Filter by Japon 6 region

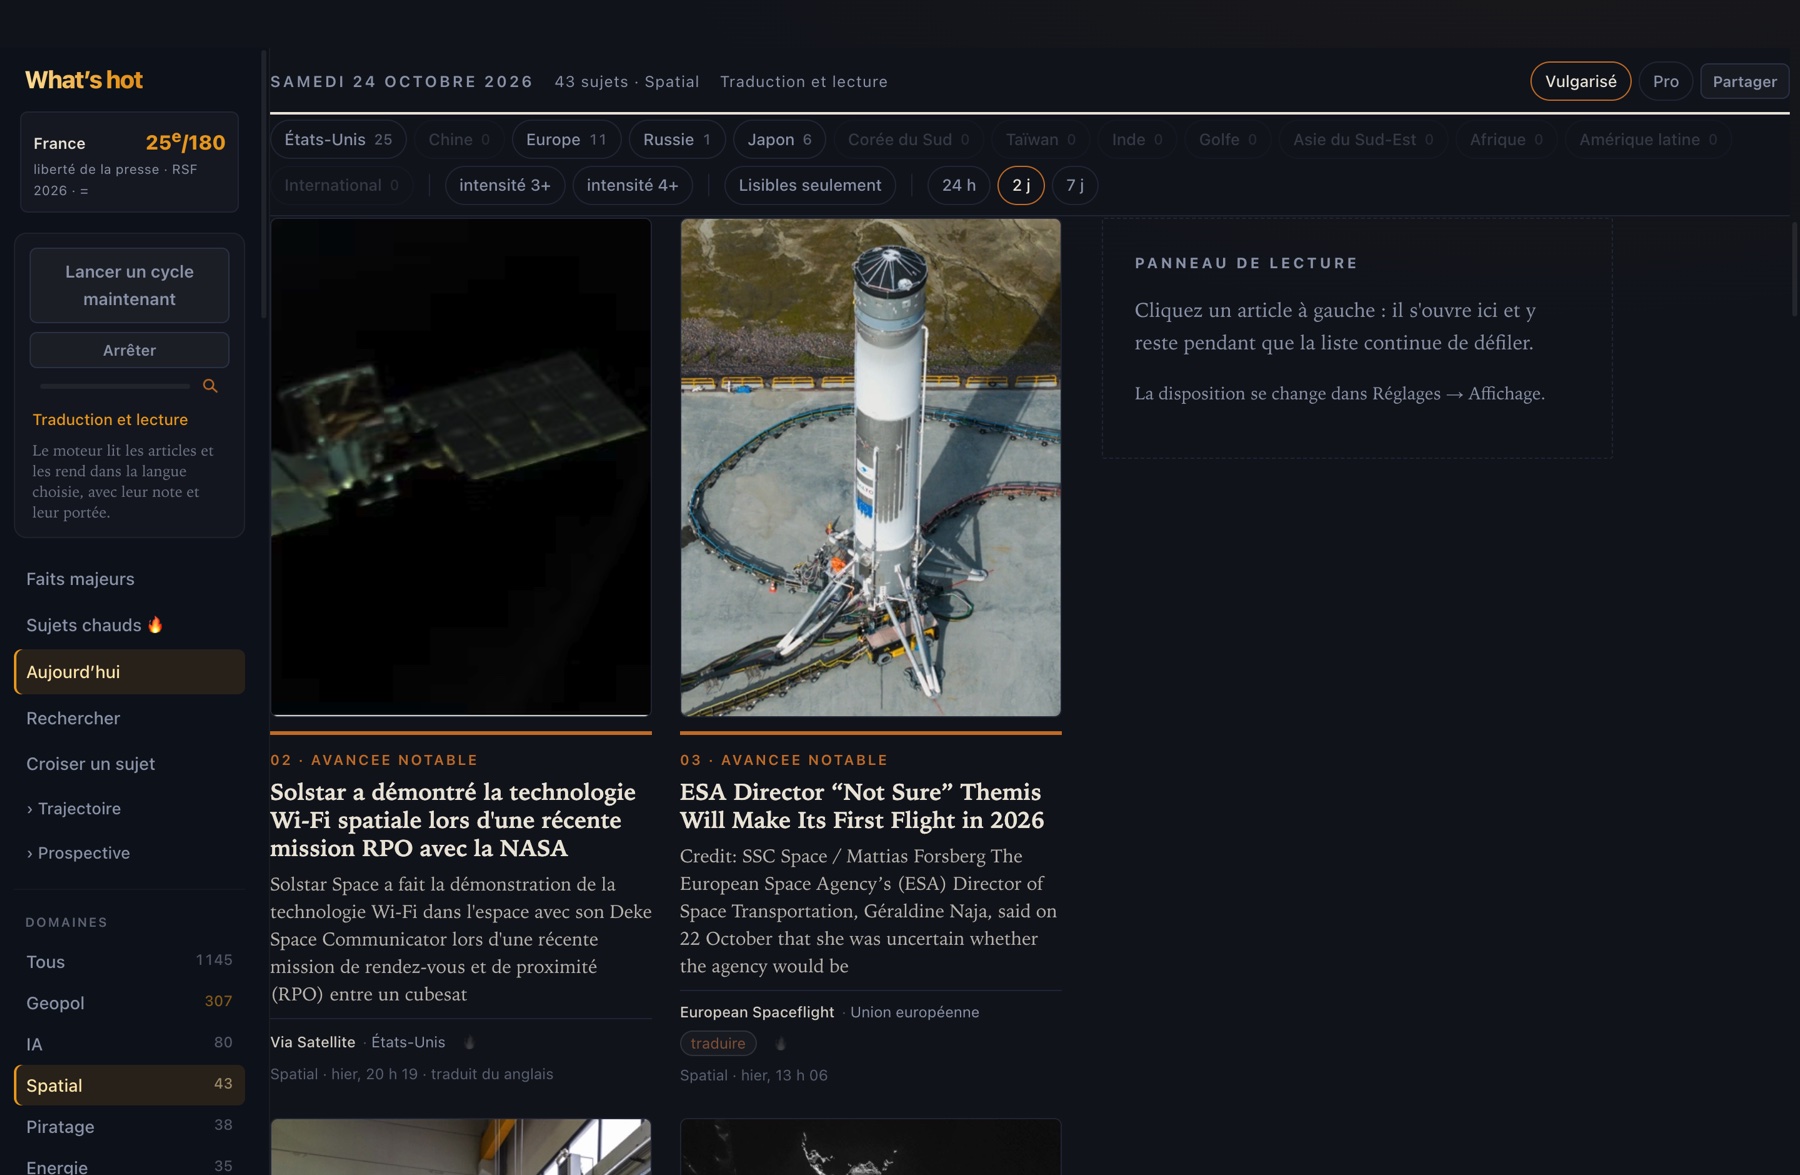(779, 139)
